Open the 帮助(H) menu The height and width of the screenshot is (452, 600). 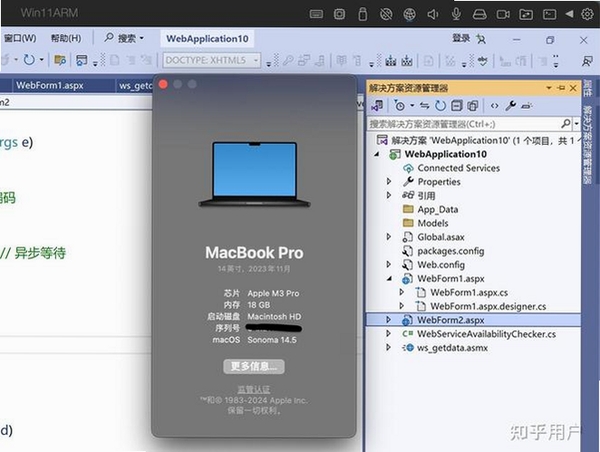[66, 38]
